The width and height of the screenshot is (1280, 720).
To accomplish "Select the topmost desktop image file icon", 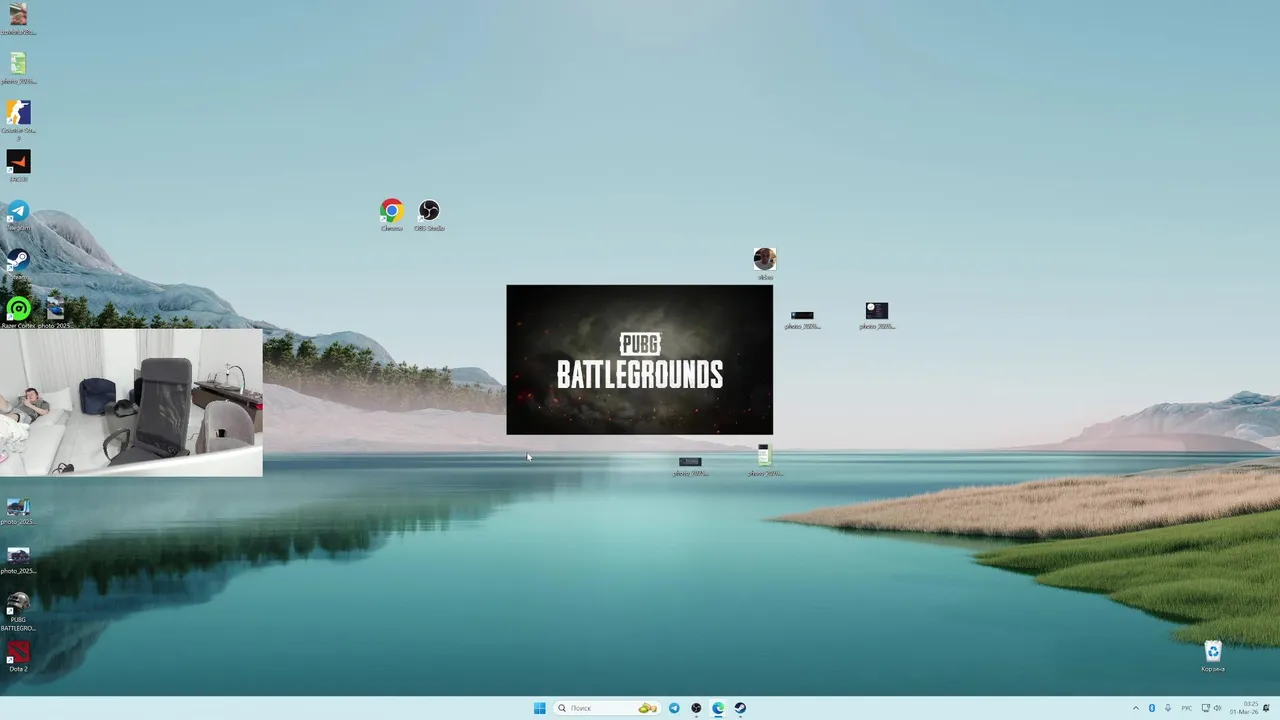I will pos(18,19).
